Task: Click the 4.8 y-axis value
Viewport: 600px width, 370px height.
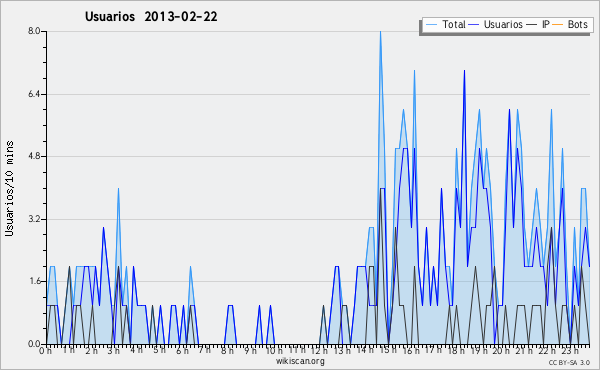Action: coord(34,156)
